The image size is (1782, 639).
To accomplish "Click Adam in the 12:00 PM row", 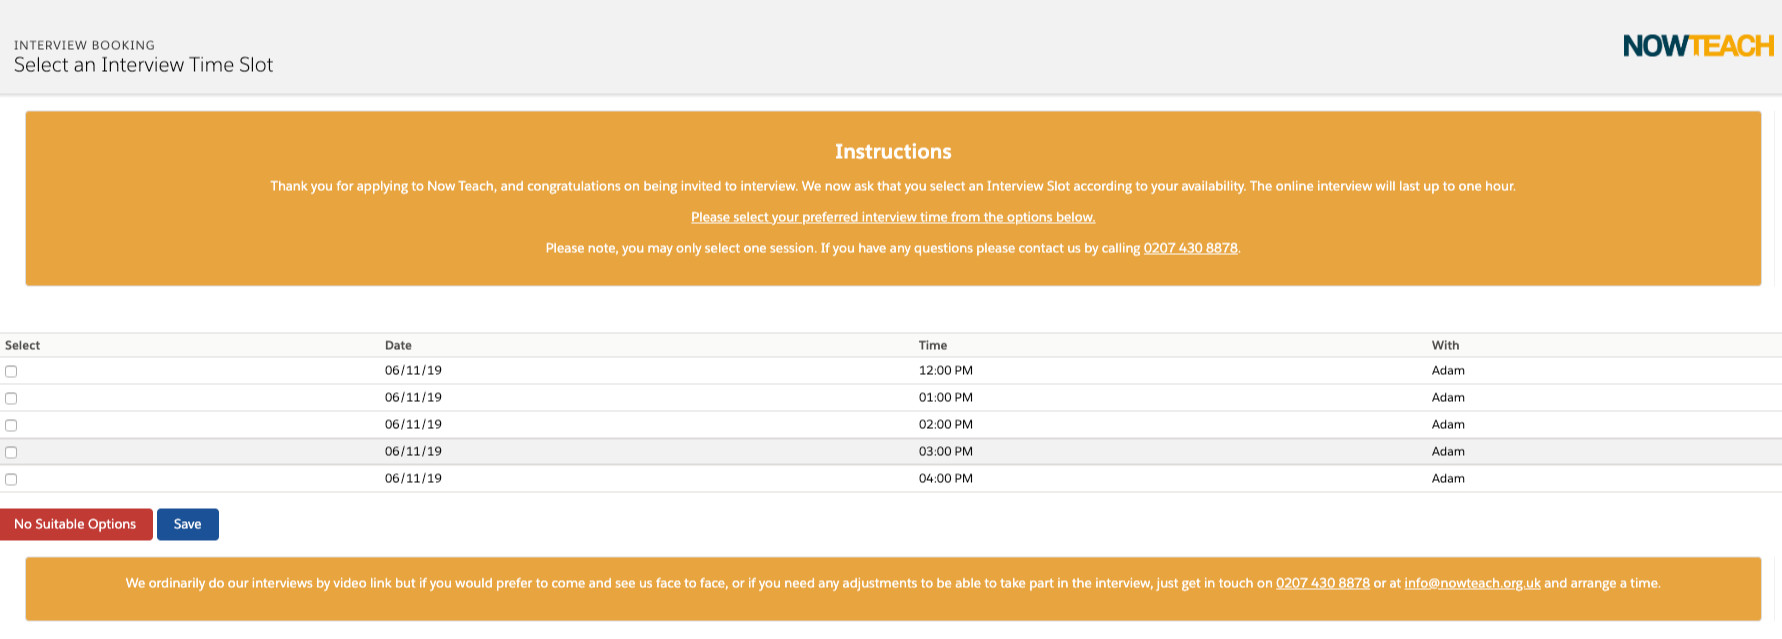I will click(1448, 370).
